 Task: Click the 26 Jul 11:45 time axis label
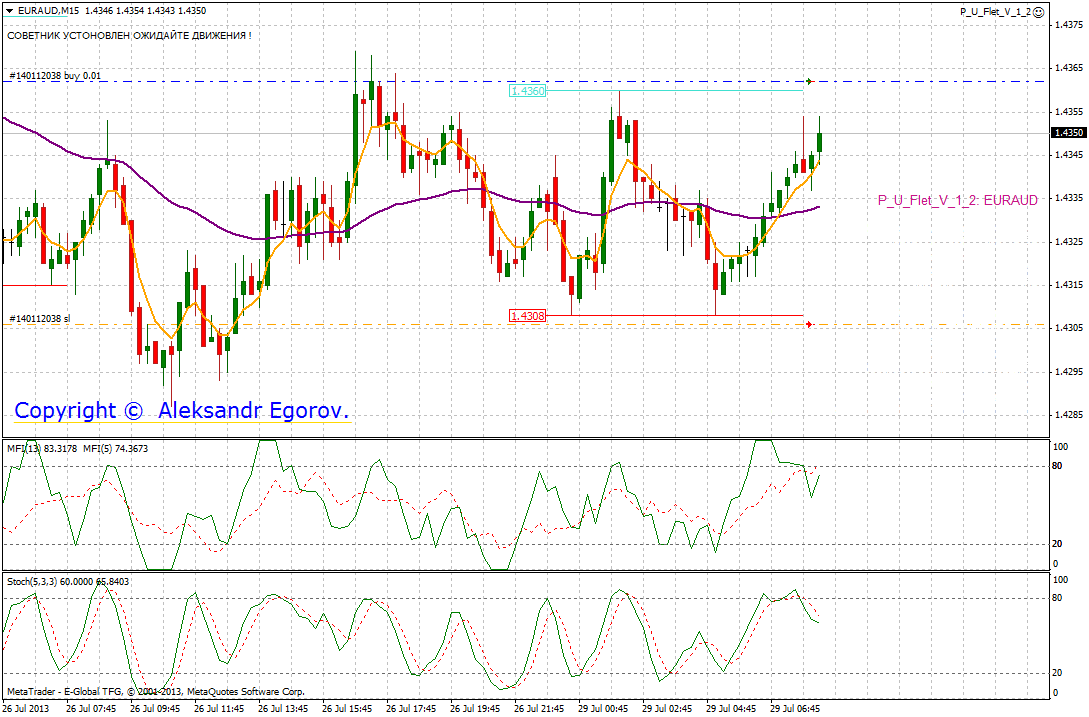pos(219,709)
